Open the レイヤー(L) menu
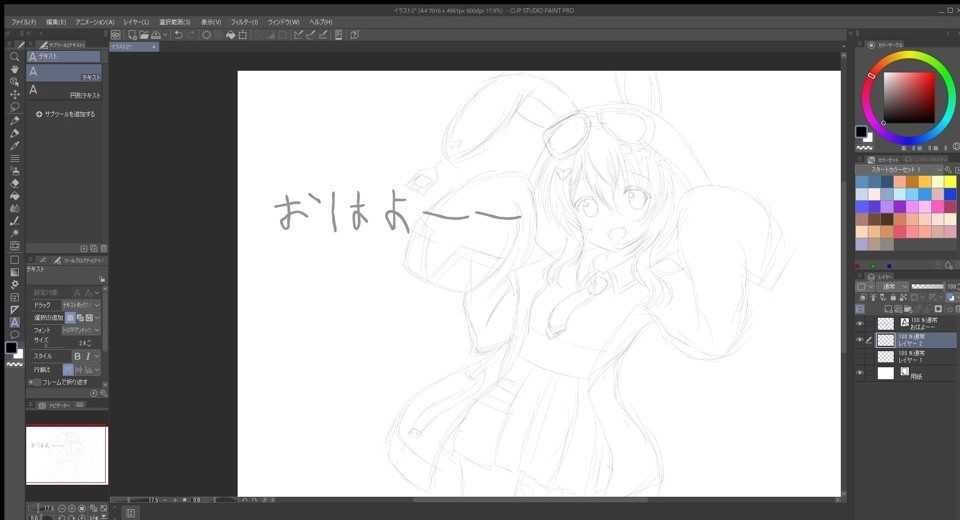Image resolution: width=960 pixels, height=520 pixels. click(x=136, y=21)
